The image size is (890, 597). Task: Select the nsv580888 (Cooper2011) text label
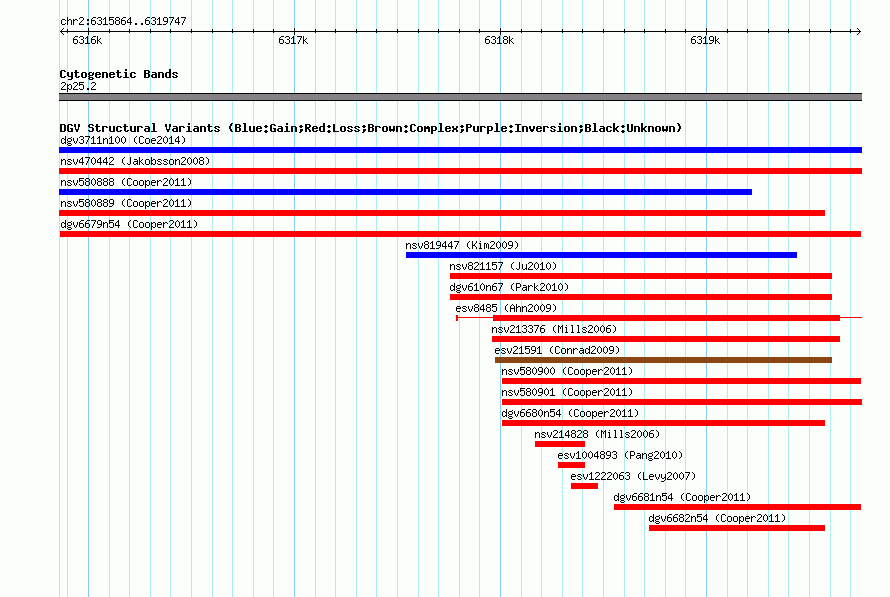[126, 182]
